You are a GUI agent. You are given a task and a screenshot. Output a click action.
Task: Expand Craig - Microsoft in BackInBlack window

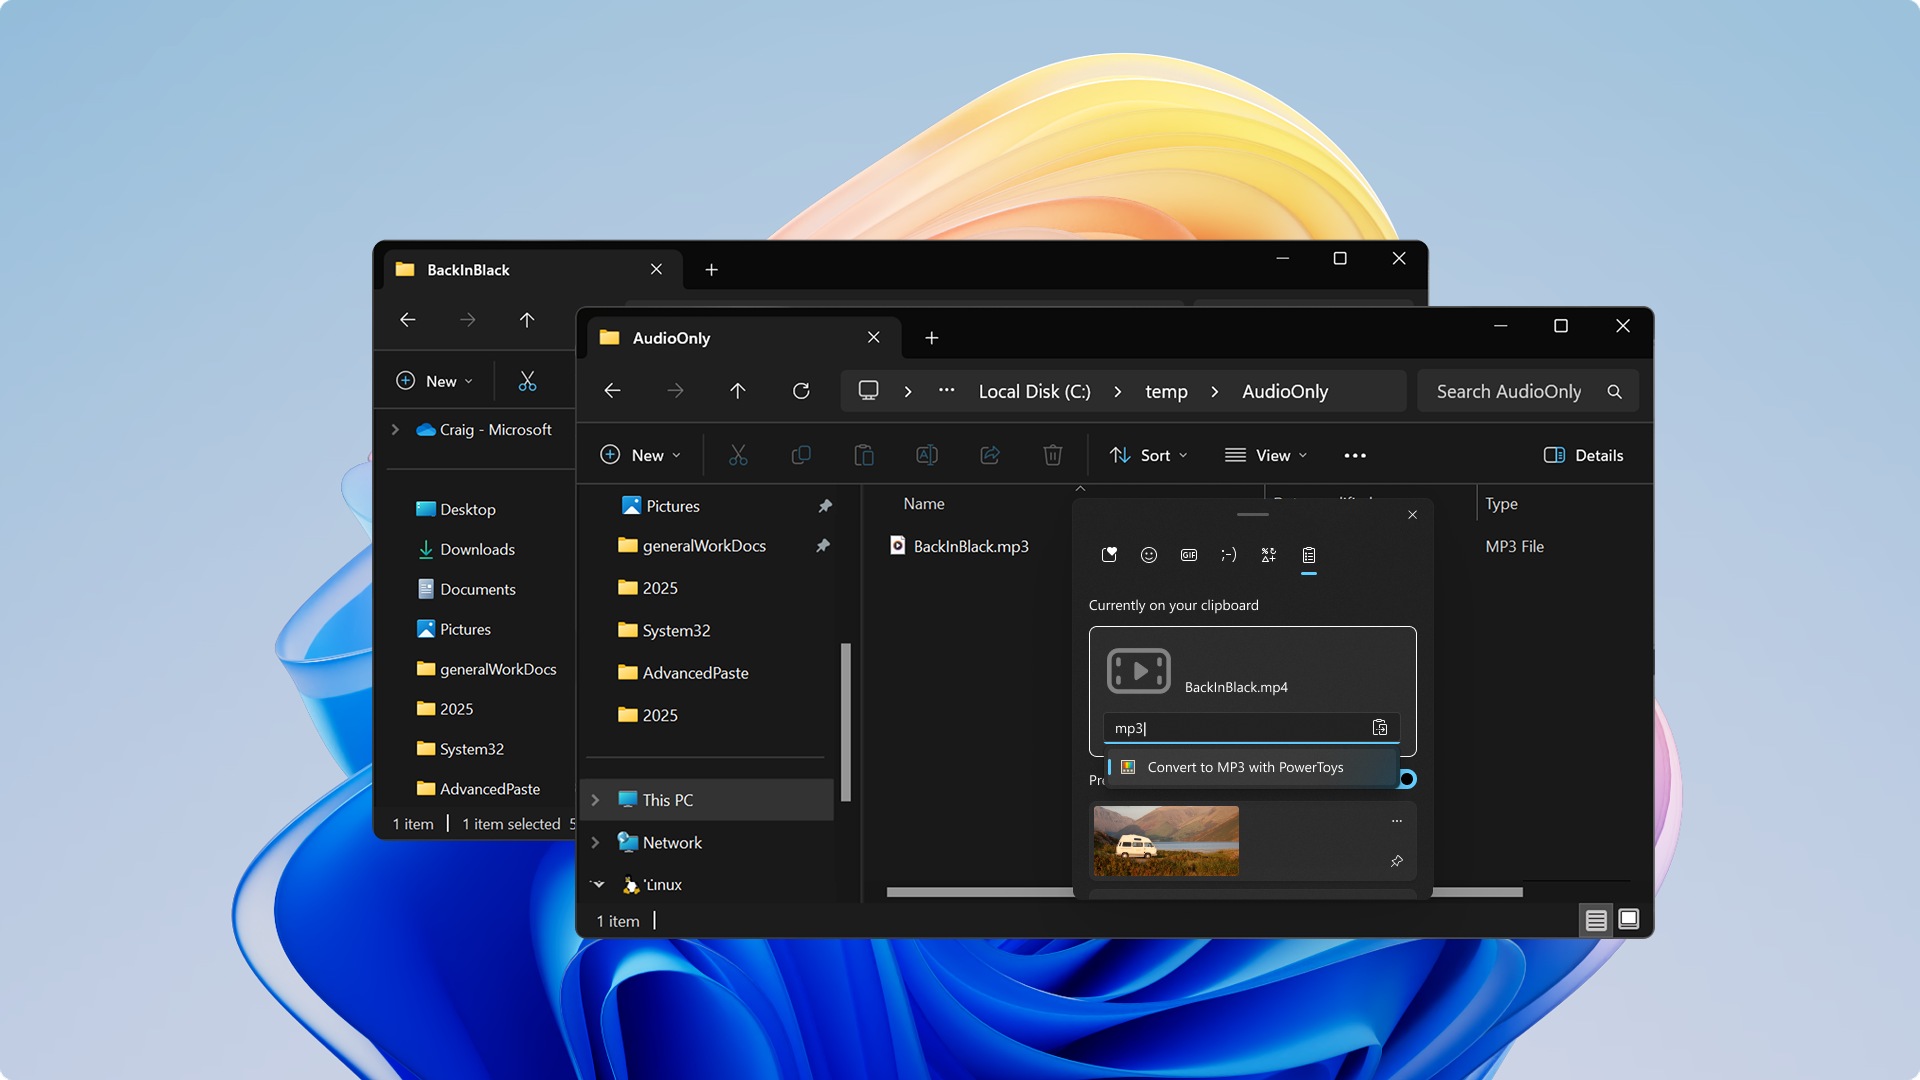396,430
